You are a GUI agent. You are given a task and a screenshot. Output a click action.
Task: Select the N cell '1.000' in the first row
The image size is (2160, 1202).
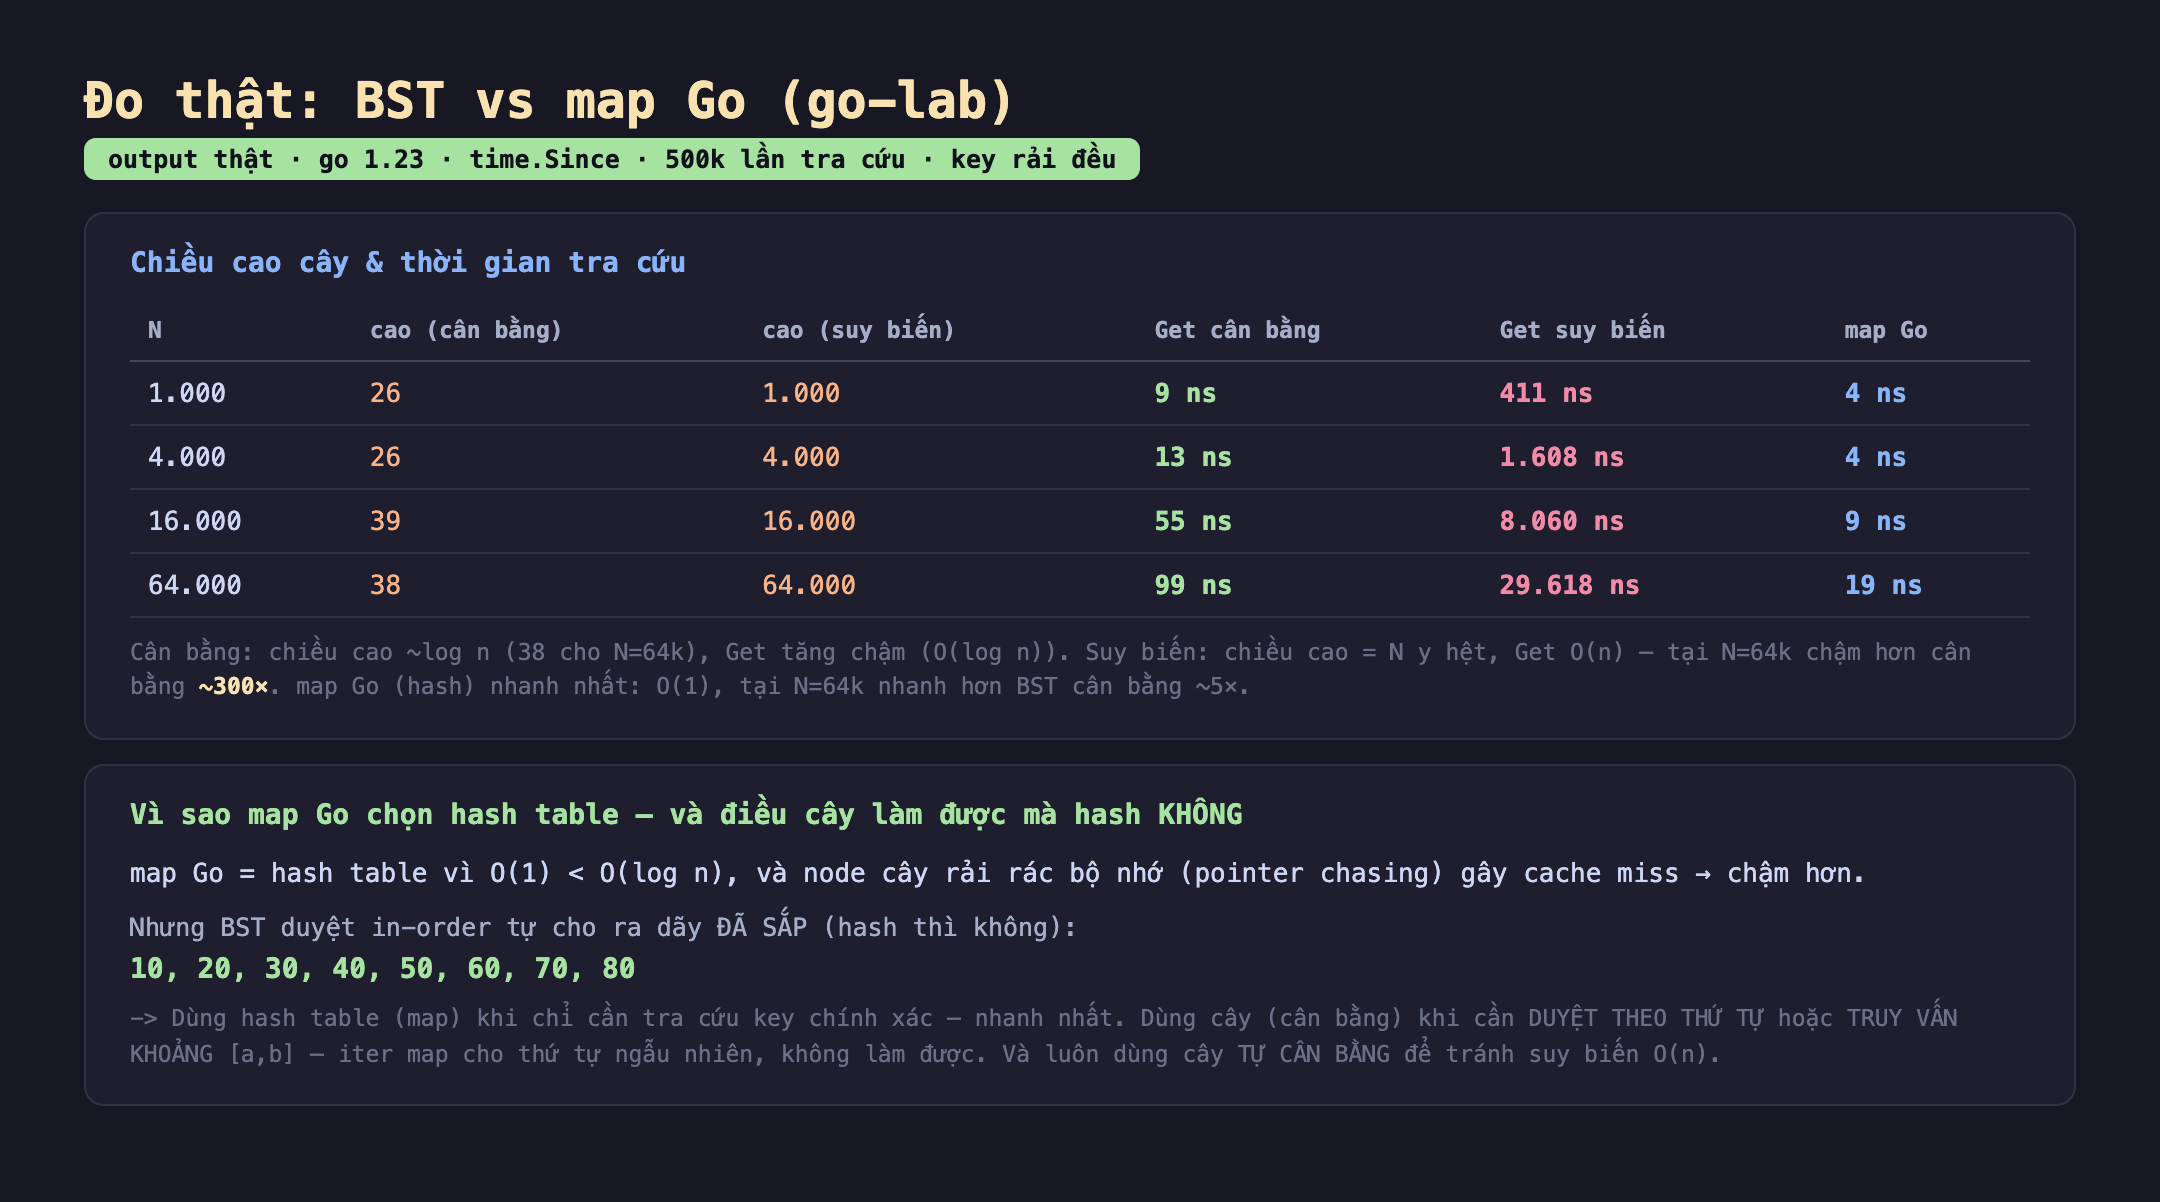(x=187, y=393)
